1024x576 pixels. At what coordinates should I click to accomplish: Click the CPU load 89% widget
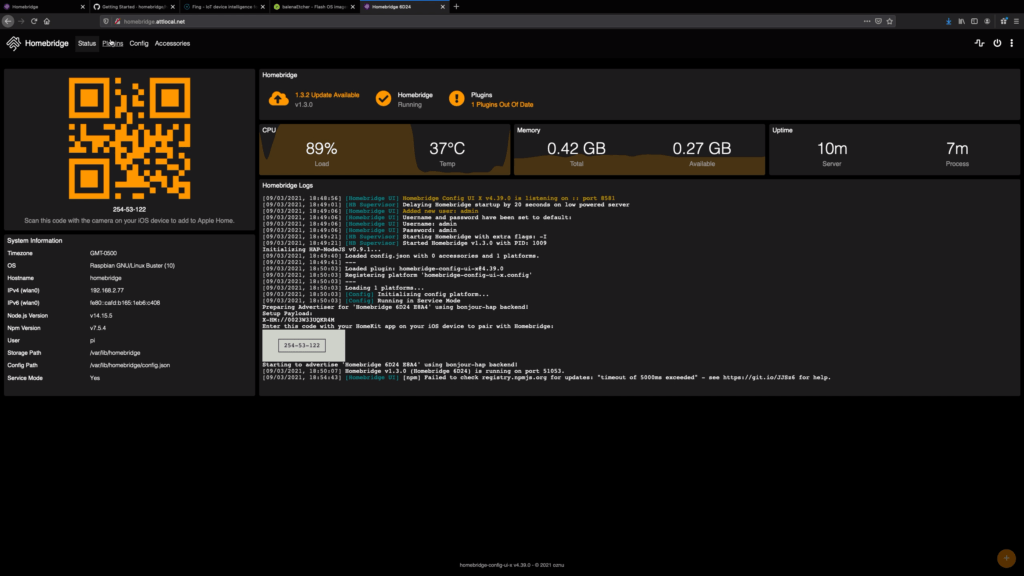point(321,149)
